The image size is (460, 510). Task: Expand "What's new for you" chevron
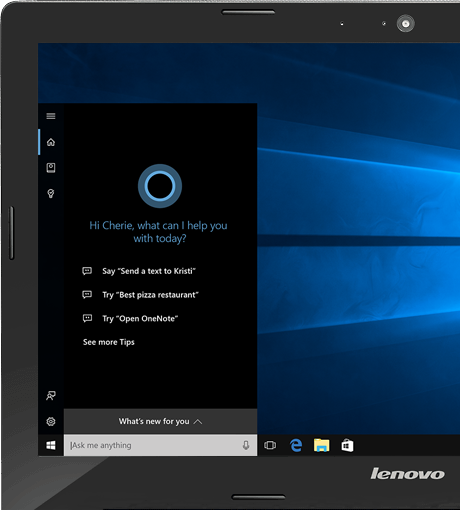click(198, 422)
